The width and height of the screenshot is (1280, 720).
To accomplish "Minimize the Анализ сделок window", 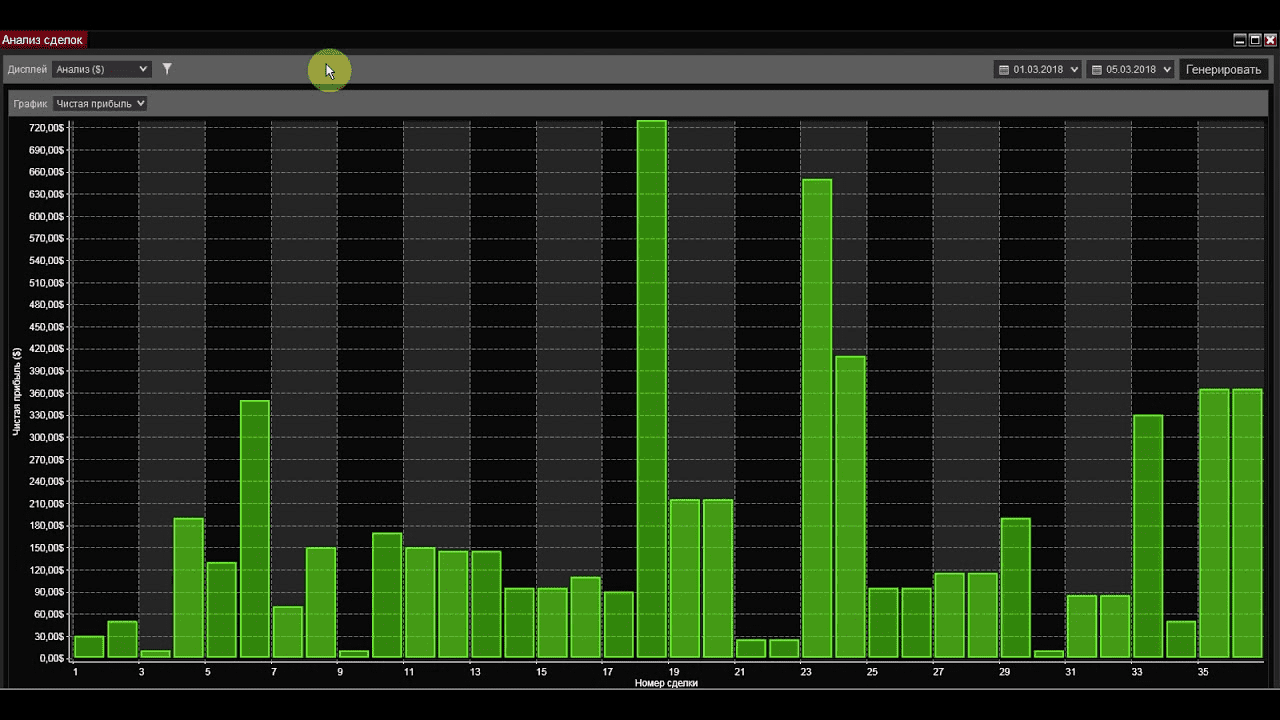I will (1240, 40).
